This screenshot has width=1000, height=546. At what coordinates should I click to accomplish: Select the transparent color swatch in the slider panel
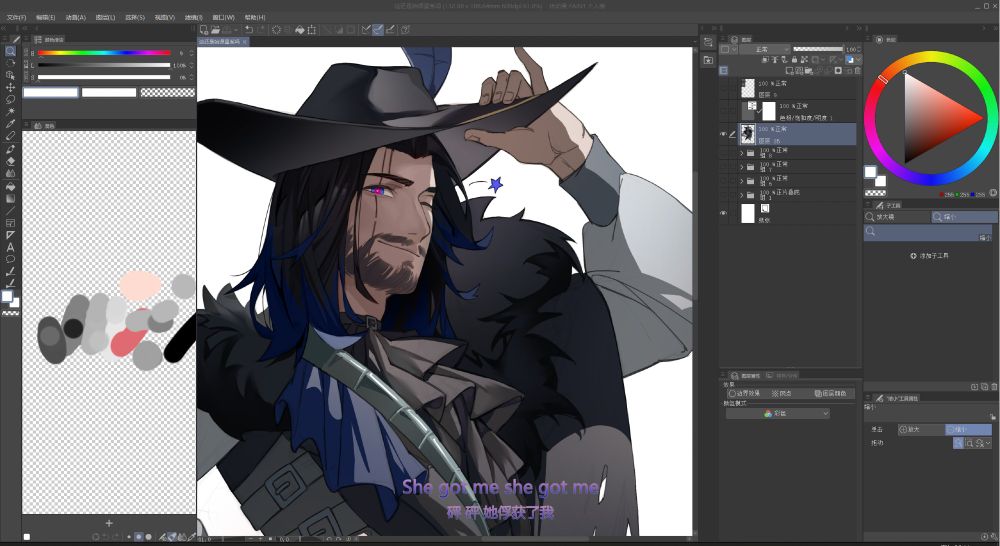(x=167, y=92)
